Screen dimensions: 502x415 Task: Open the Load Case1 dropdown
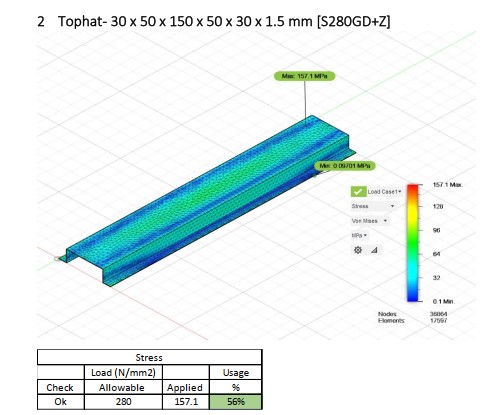click(384, 192)
